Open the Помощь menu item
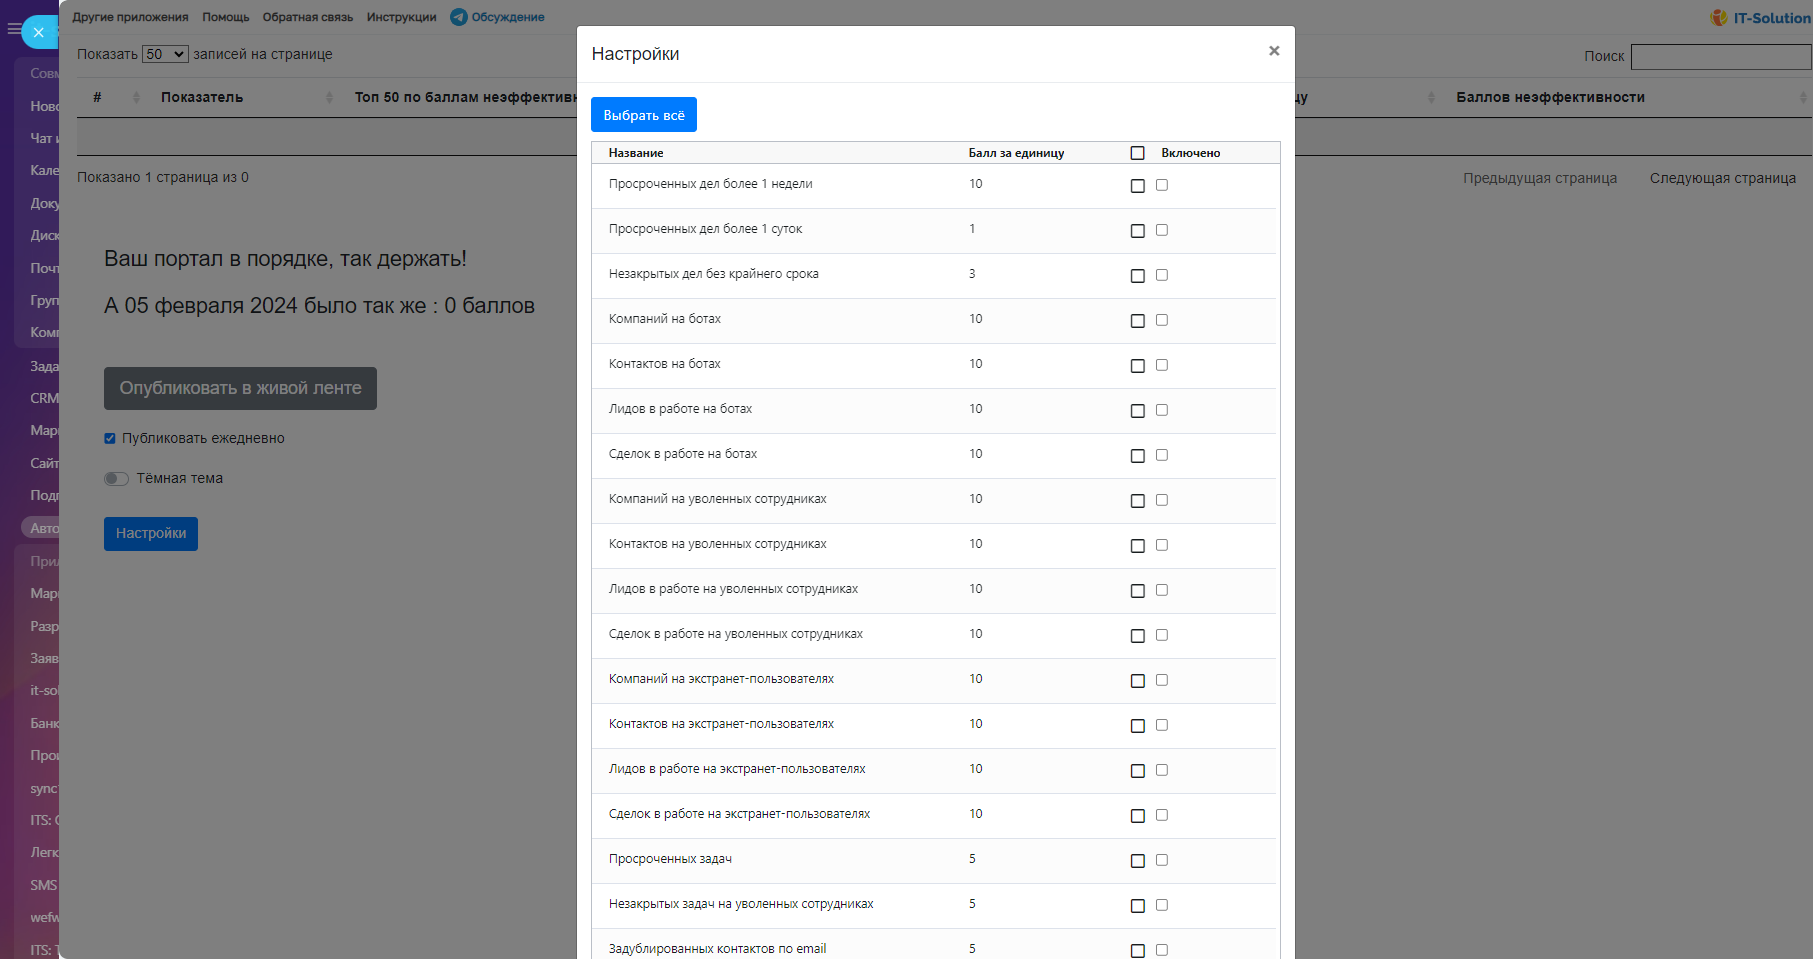Viewport: 1813px width, 959px height. 225,17
